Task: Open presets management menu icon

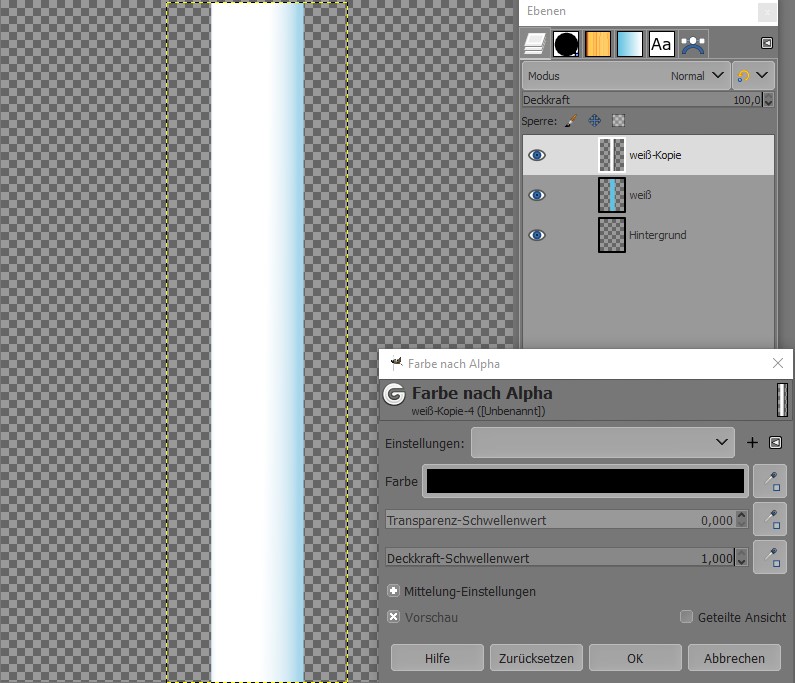Action: tap(775, 443)
